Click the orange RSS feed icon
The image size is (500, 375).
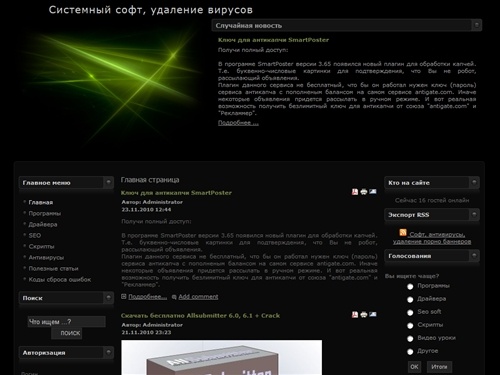pyautogui.click(x=403, y=233)
